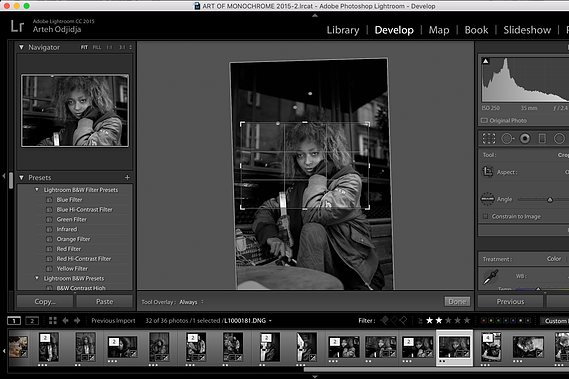Screen dimensions: 569x379
Task: Pick up the Crop Frame tool
Action: (487, 171)
